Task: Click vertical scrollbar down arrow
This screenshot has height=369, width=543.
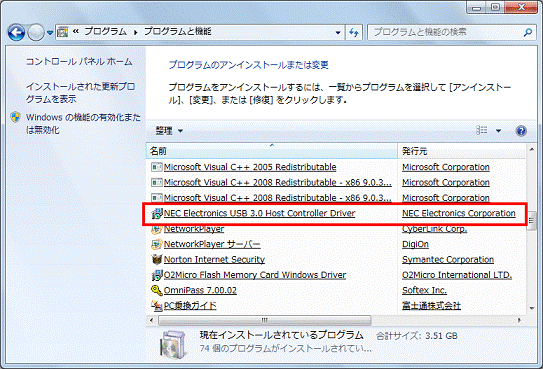Action: tap(532, 308)
